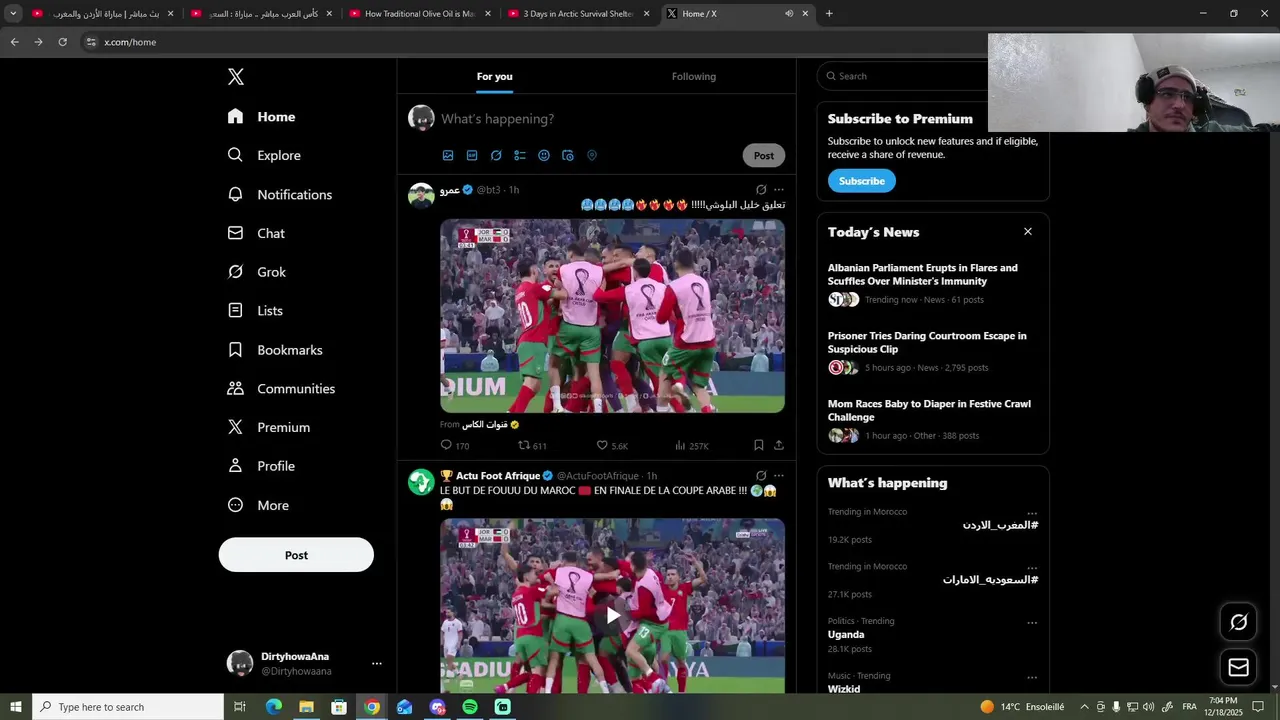Switch to the For you tab

click(494, 76)
